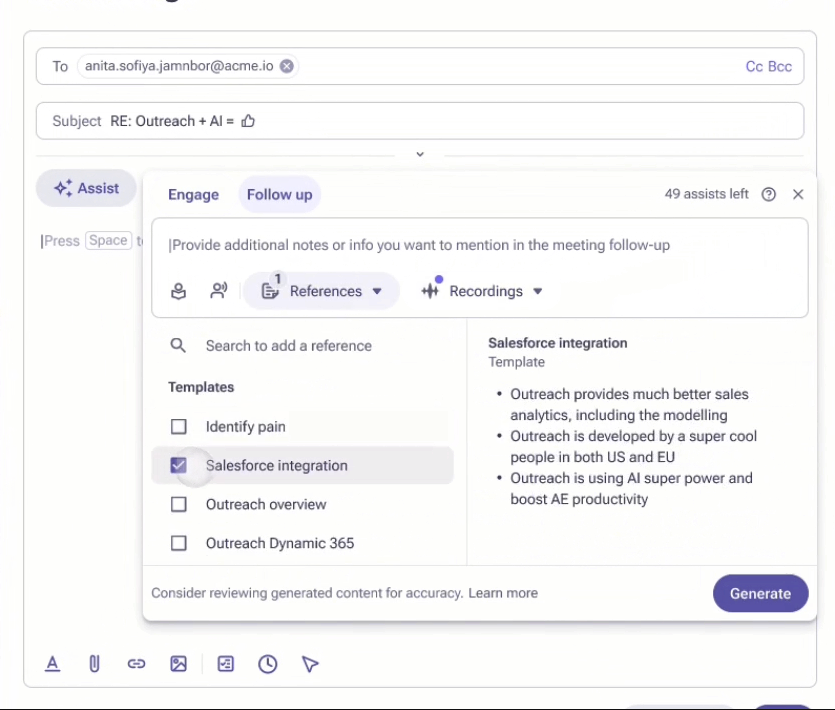Schedule send with clock icon
Image resolution: width=835 pixels, height=710 pixels.
pyautogui.click(x=267, y=664)
